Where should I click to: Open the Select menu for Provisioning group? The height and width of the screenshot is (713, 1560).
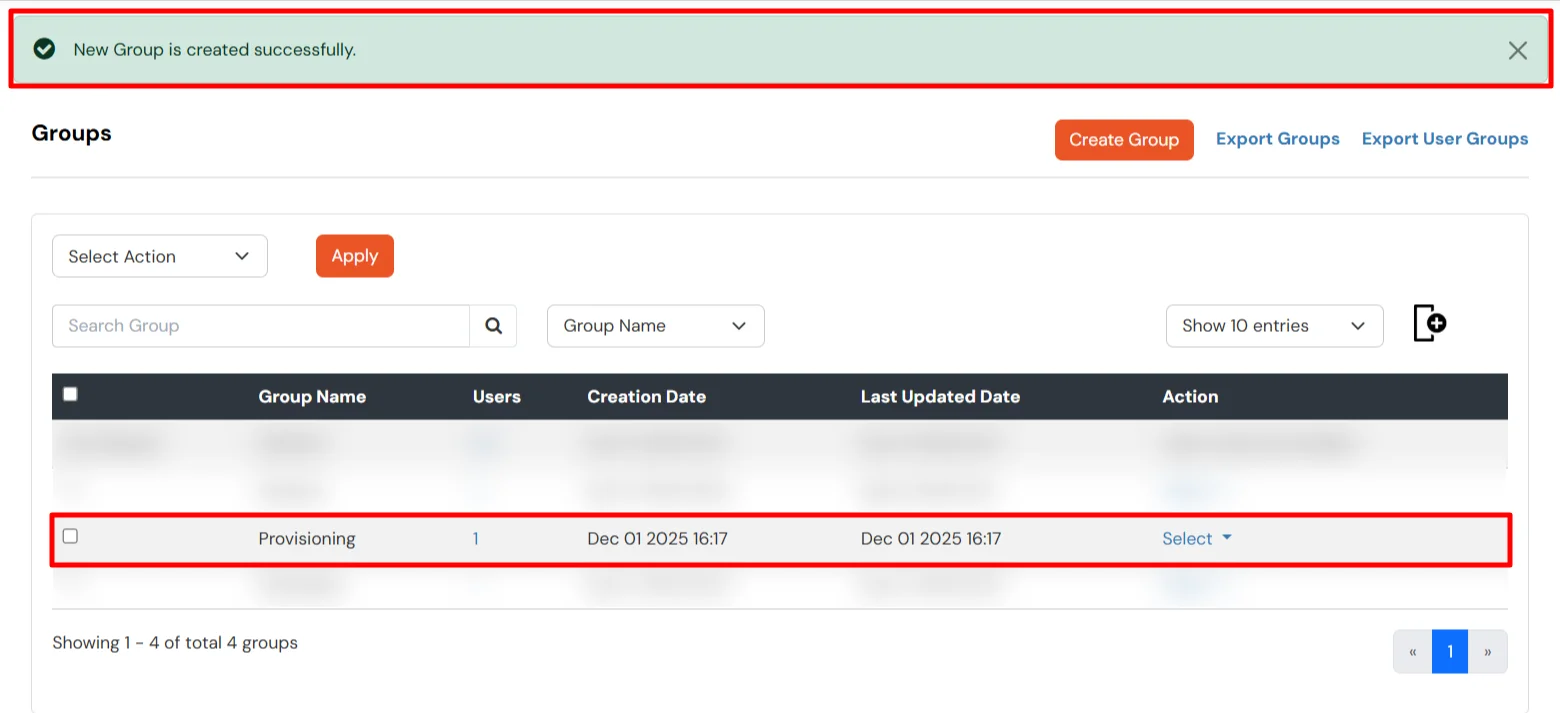[x=1188, y=538]
